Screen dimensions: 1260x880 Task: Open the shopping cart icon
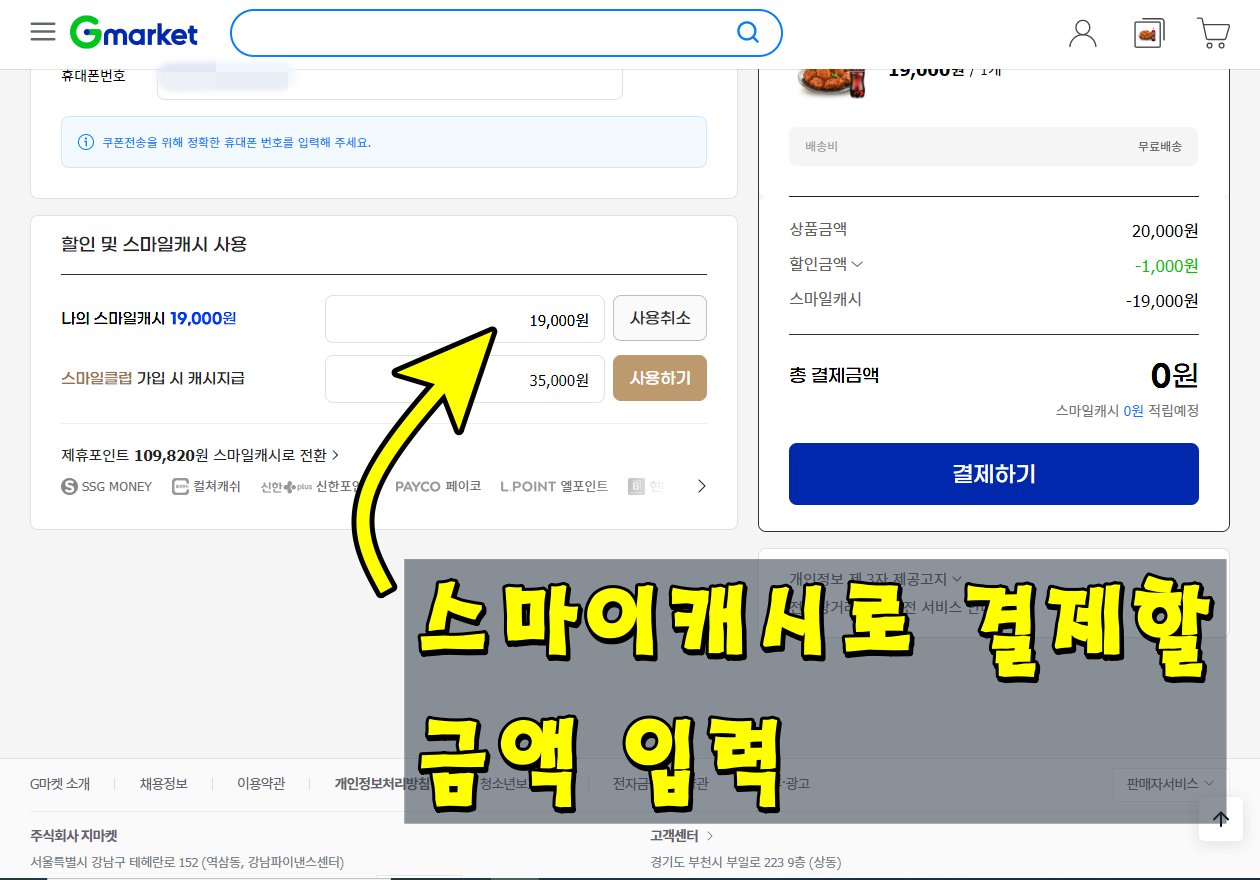pyautogui.click(x=1213, y=33)
